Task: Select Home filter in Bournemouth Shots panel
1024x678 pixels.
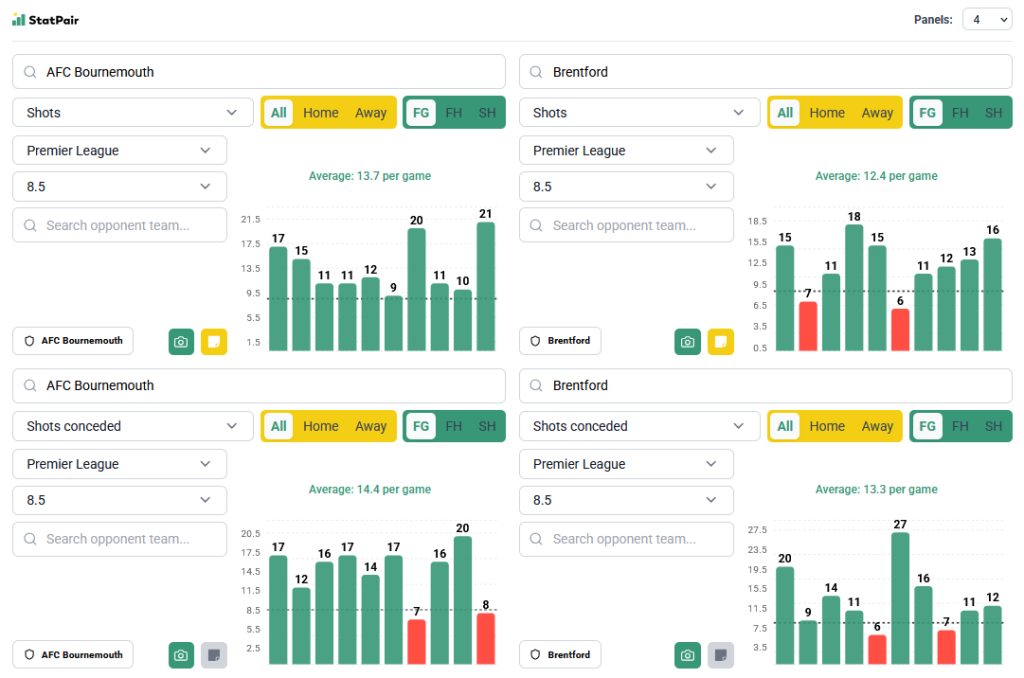Action: pos(320,113)
